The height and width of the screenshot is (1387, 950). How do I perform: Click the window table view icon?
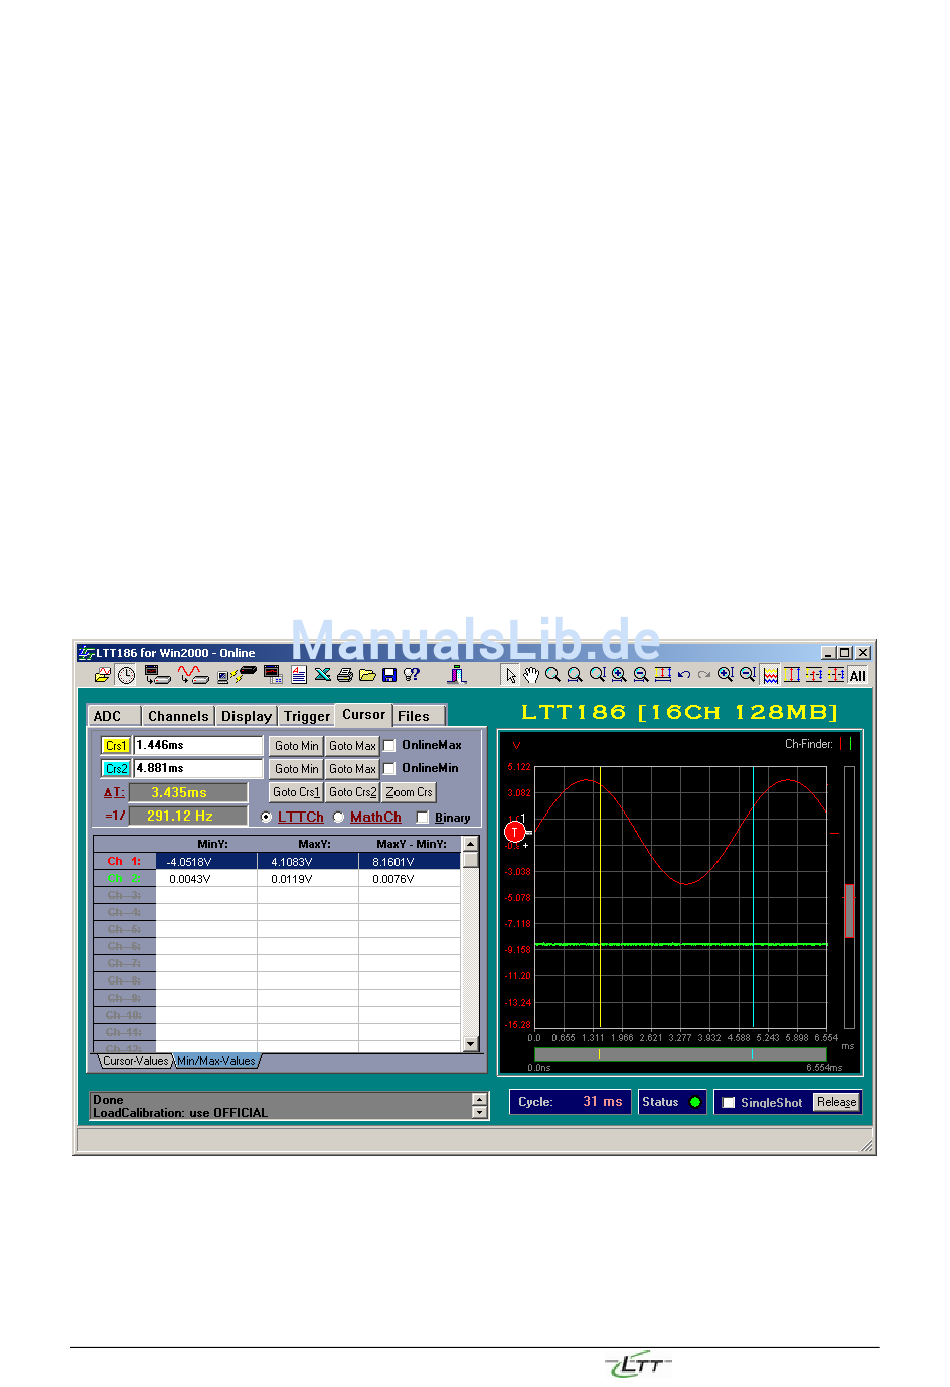(x=273, y=676)
